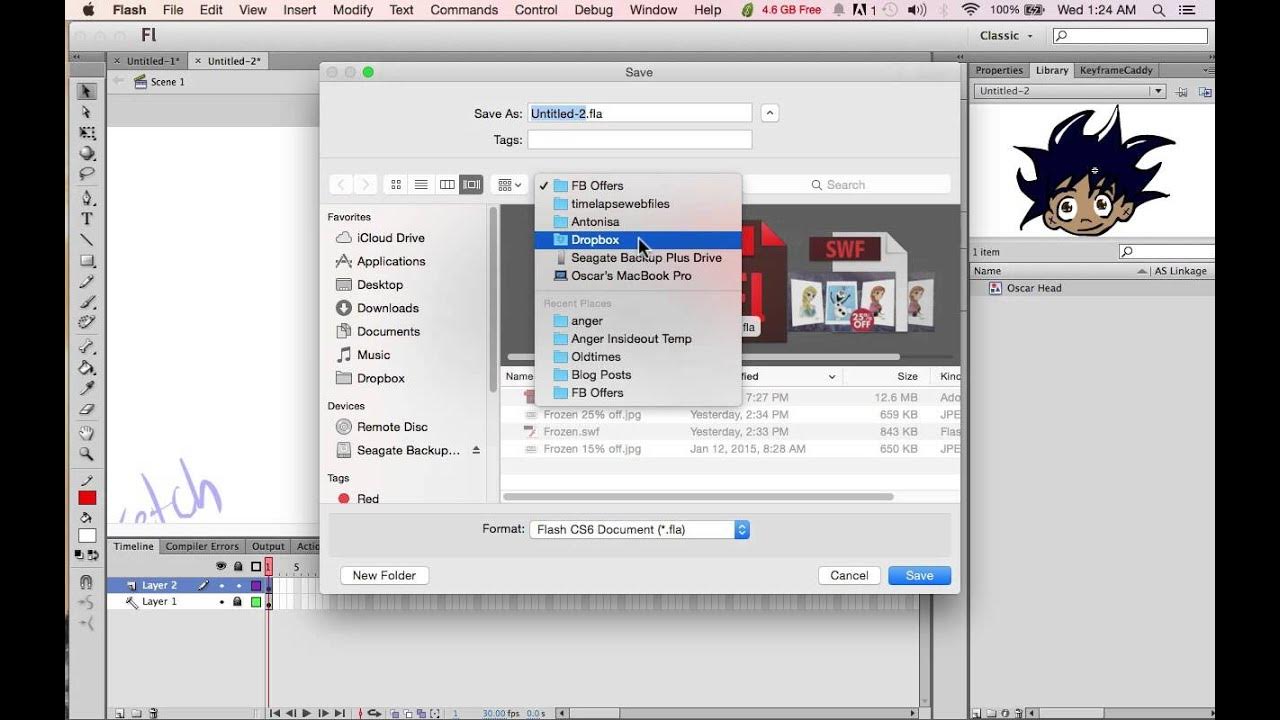Choose timelapsewebfiles in folder popup
This screenshot has height=720, width=1280.
tap(638, 204)
